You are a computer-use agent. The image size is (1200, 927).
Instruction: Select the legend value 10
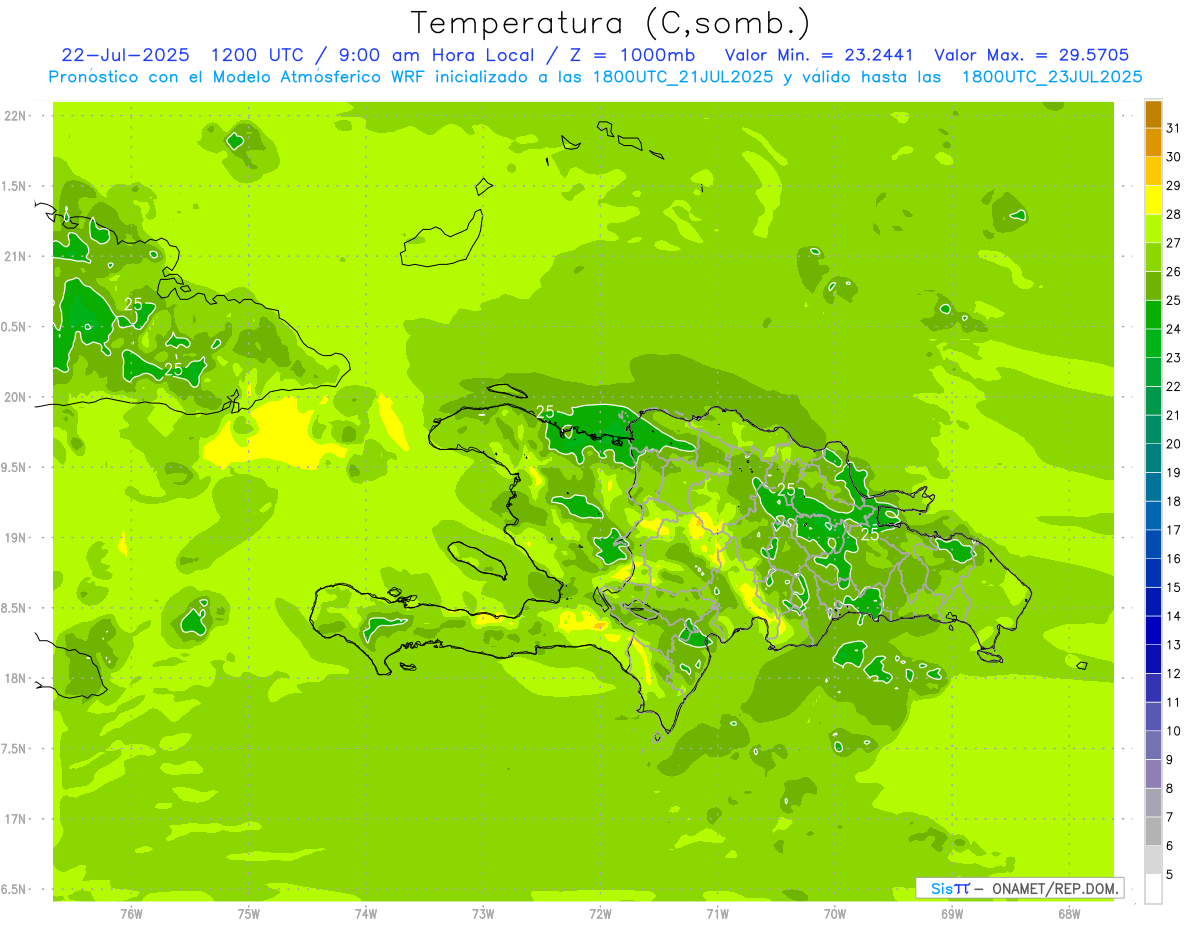[x=1173, y=731]
